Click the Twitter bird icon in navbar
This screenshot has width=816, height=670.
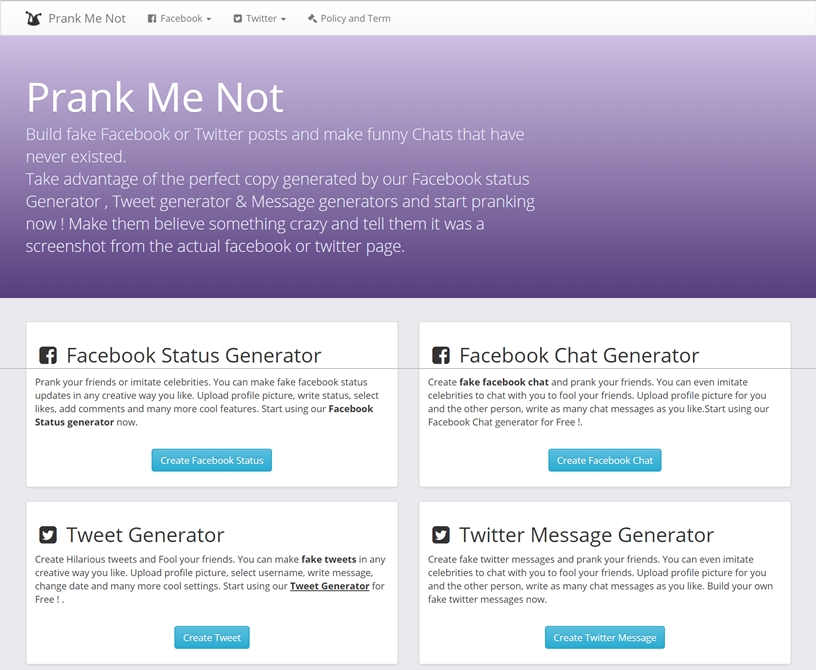238,18
